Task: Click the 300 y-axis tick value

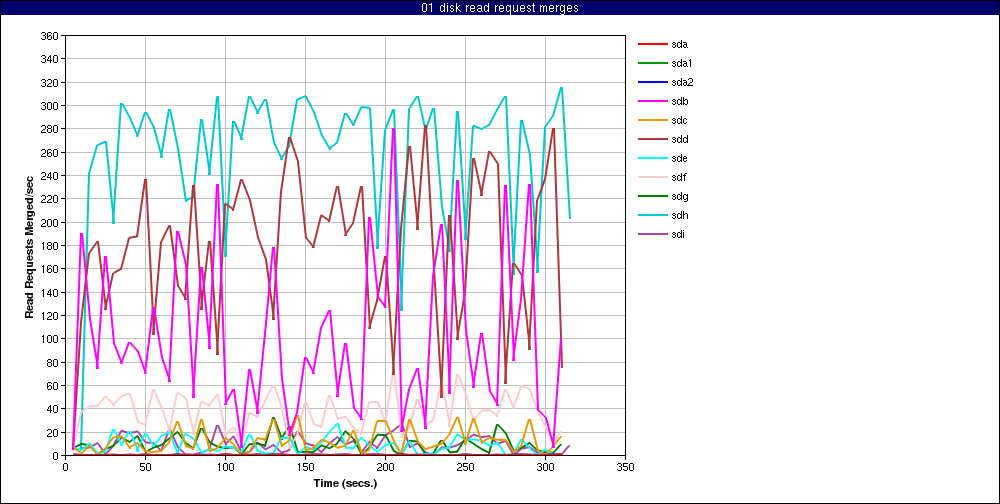Action: point(50,106)
